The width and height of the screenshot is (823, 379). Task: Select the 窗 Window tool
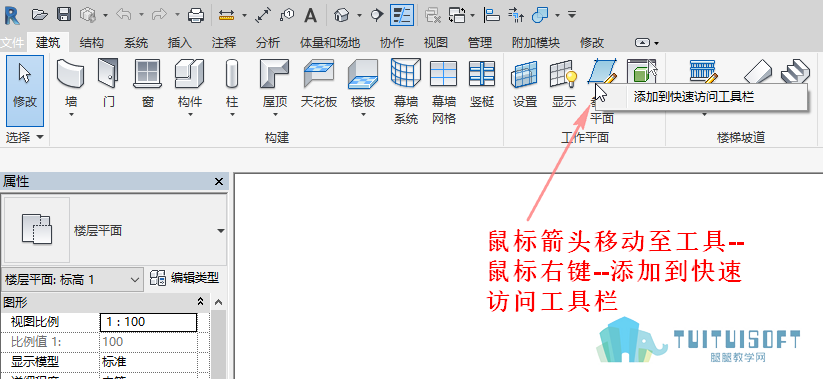pyautogui.click(x=147, y=84)
